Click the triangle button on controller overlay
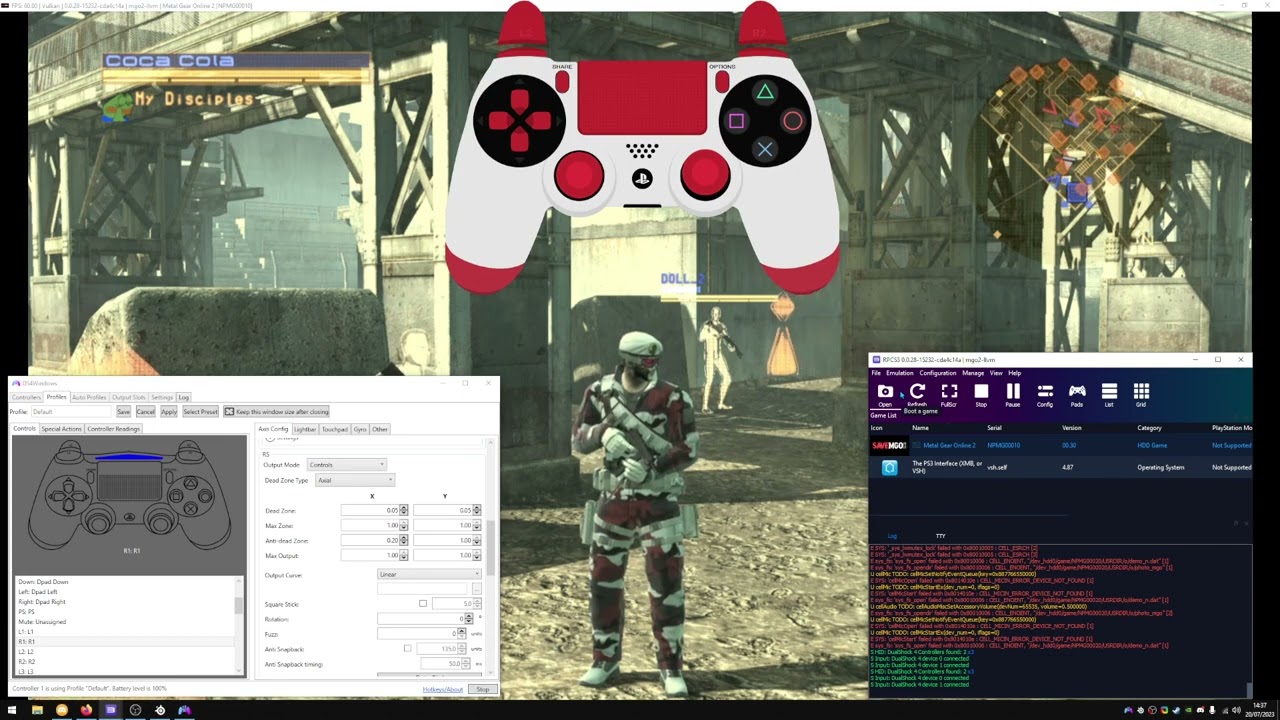The width and height of the screenshot is (1280, 720). pyautogui.click(x=765, y=93)
